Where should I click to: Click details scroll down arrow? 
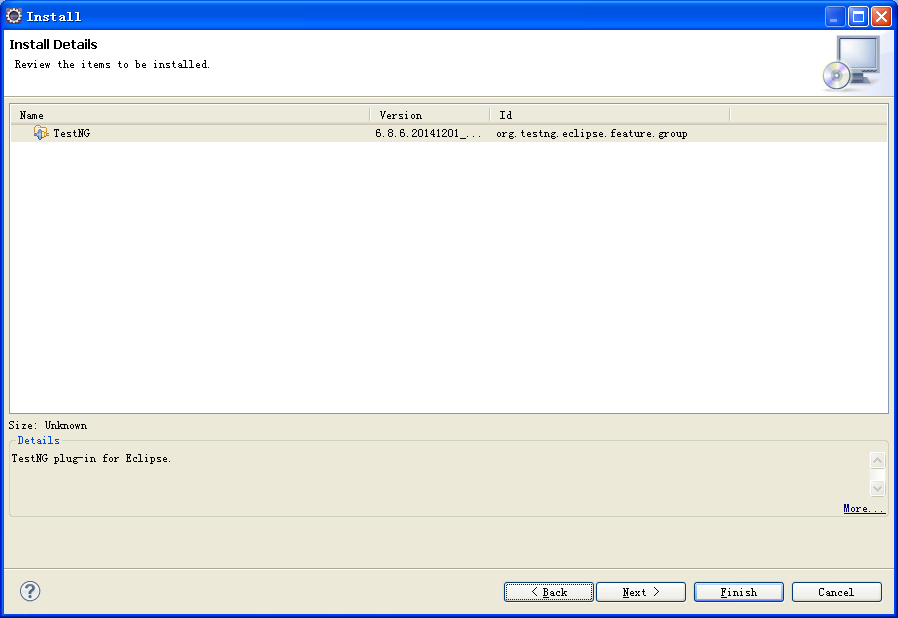(877, 488)
